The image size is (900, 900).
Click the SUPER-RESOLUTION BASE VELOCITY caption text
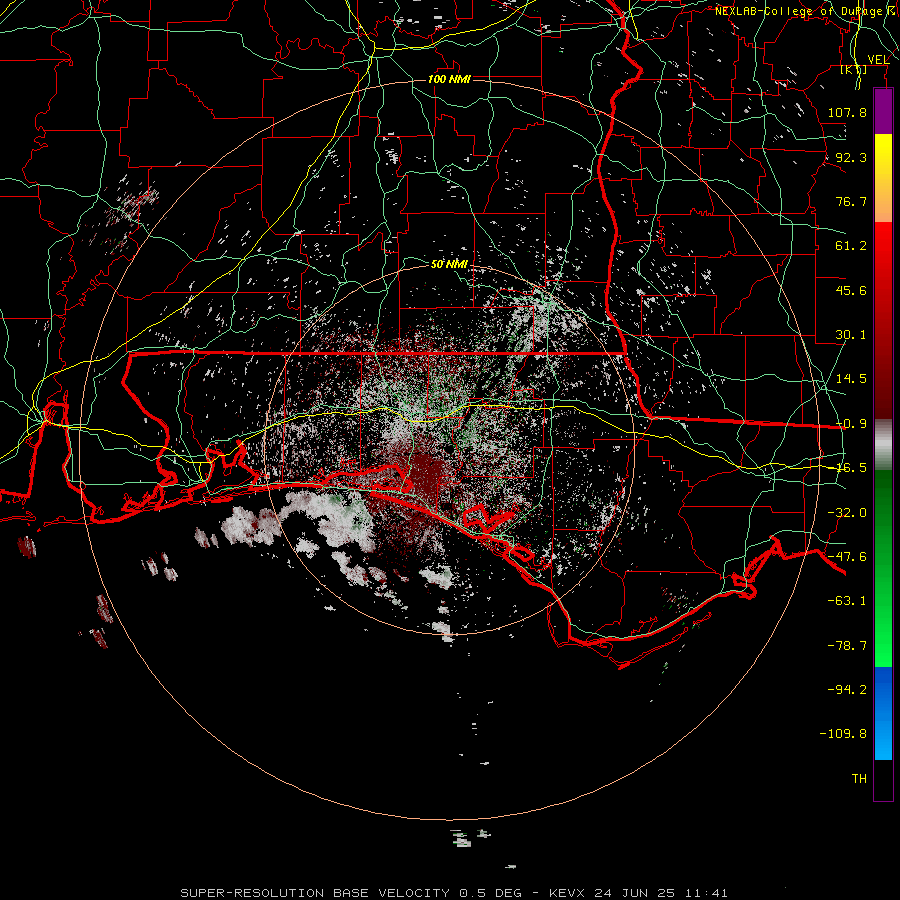[315, 893]
